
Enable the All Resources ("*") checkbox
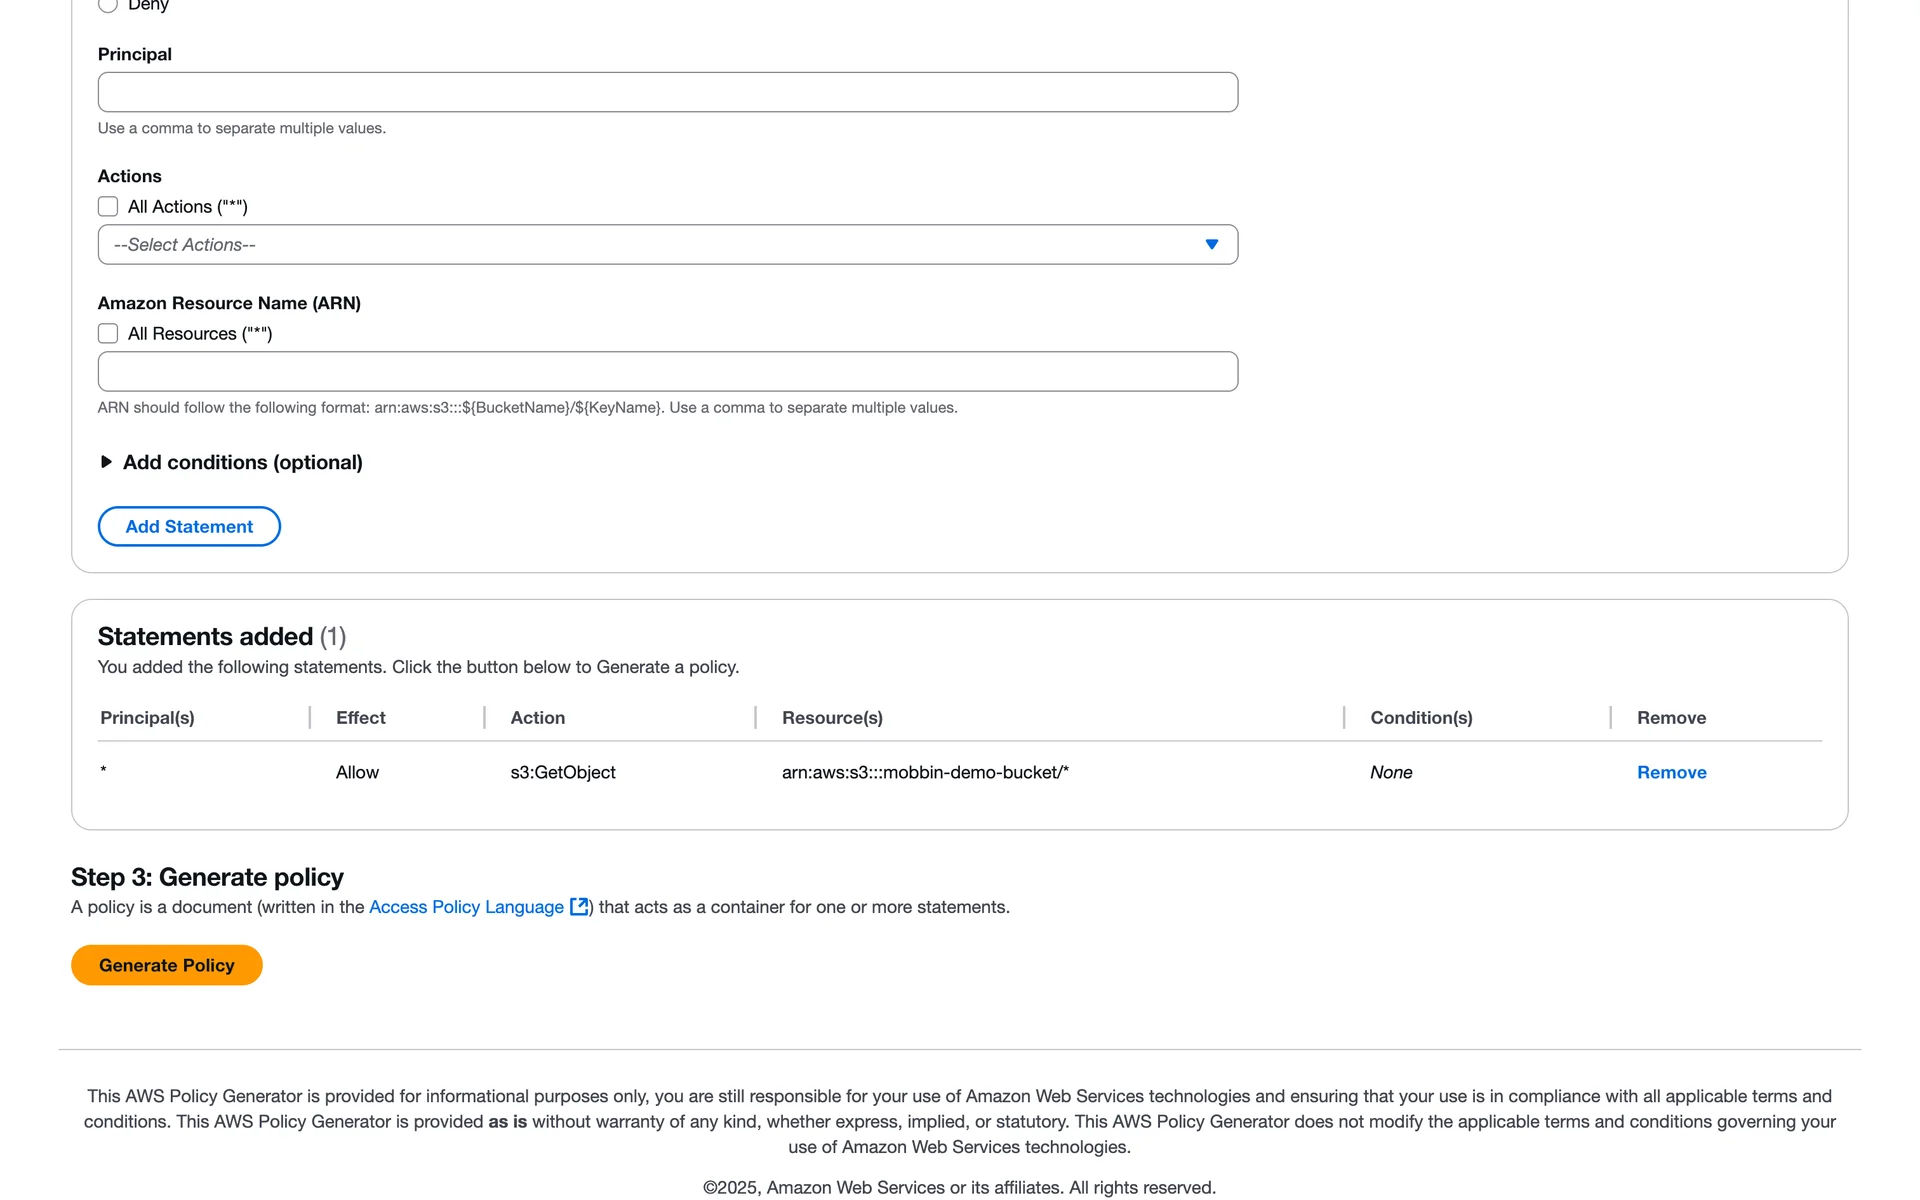[x=108, y=334]
